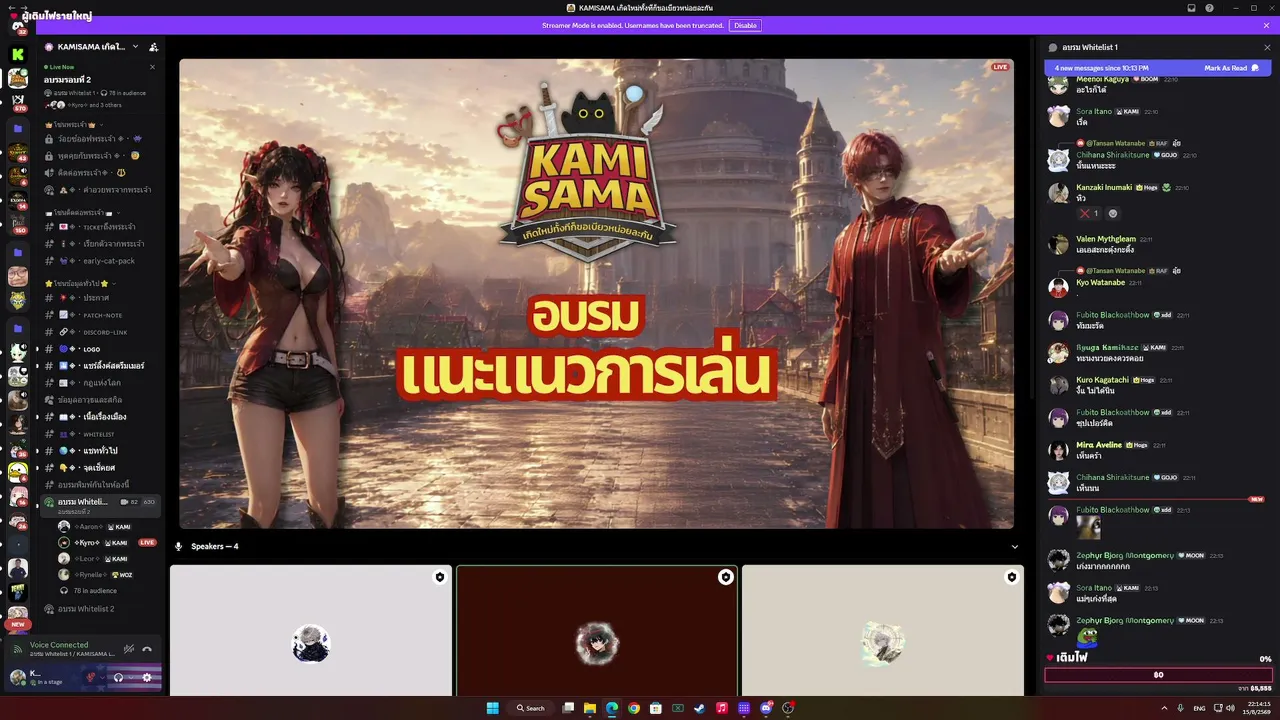Open the middle speaker video tile
This screenshot has width=1280, height=720.
pyautogui.click(x=597, y=631)
